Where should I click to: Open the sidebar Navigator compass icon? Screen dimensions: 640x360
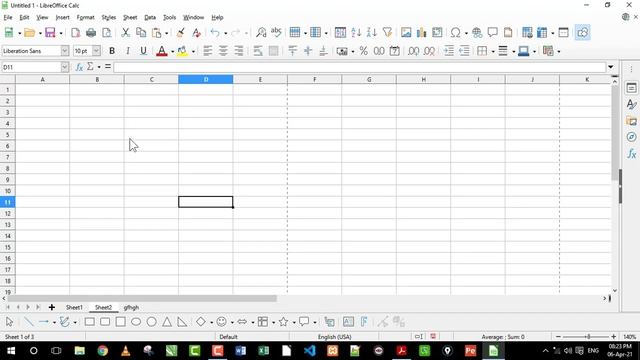point(631,137)
